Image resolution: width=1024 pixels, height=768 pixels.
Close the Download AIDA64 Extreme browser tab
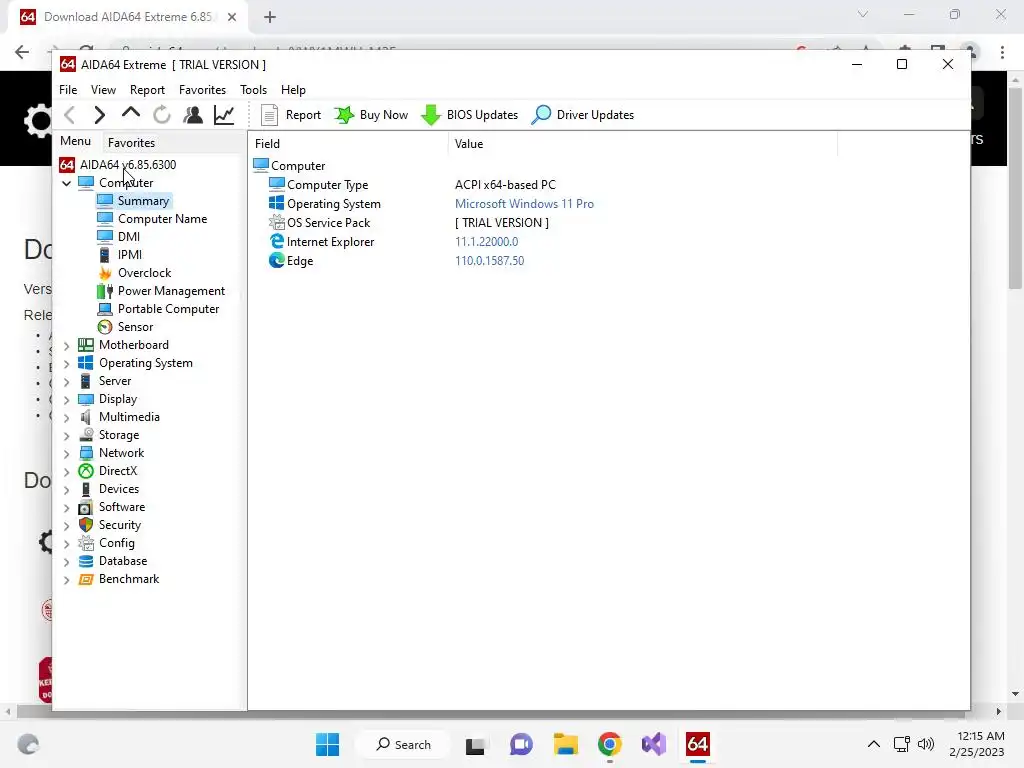(x=232, y=17)
